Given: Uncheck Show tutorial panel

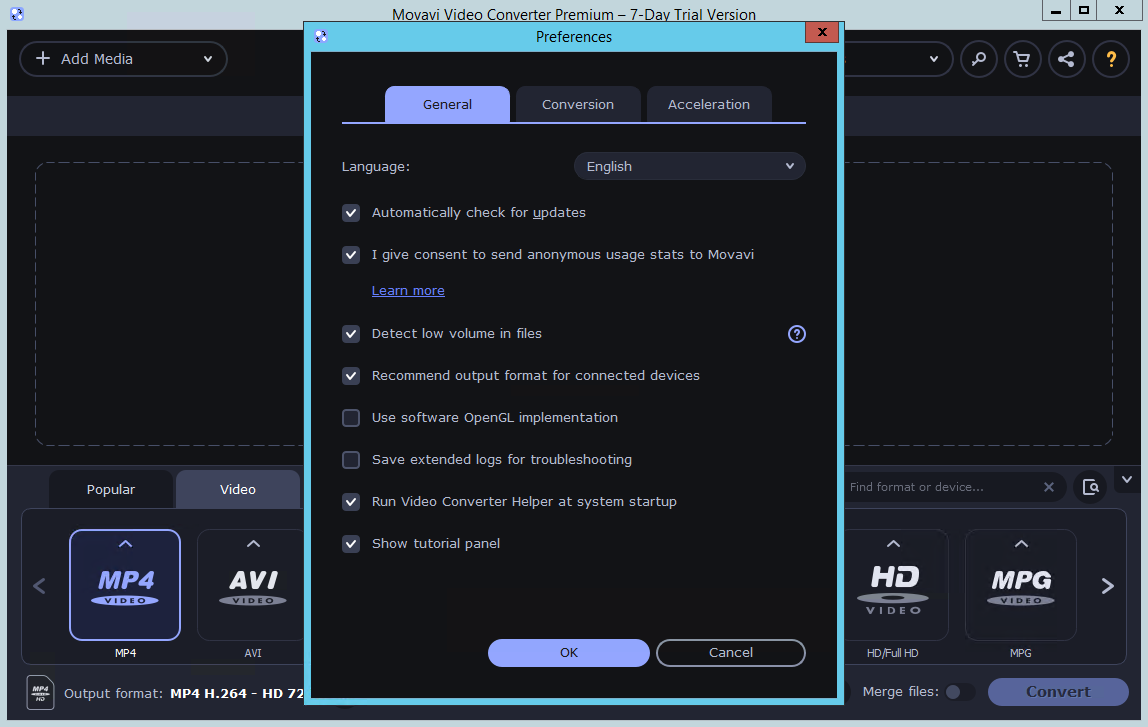Looking at the screenshot, I should coord(351,544).
